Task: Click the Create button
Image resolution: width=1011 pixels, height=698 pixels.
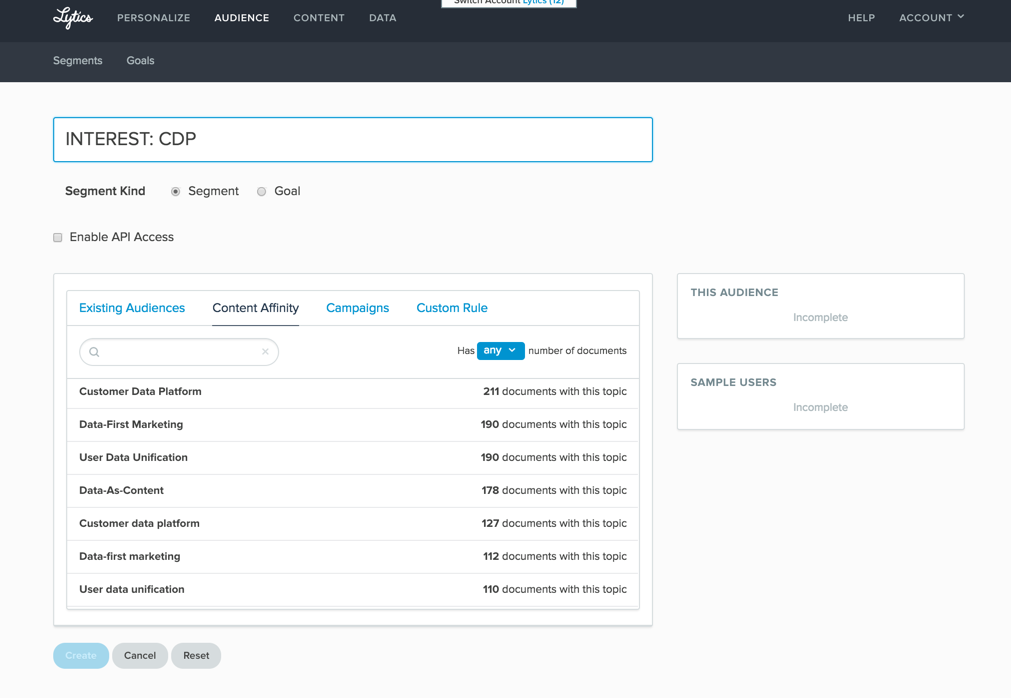Action: (x=81, y=655)
